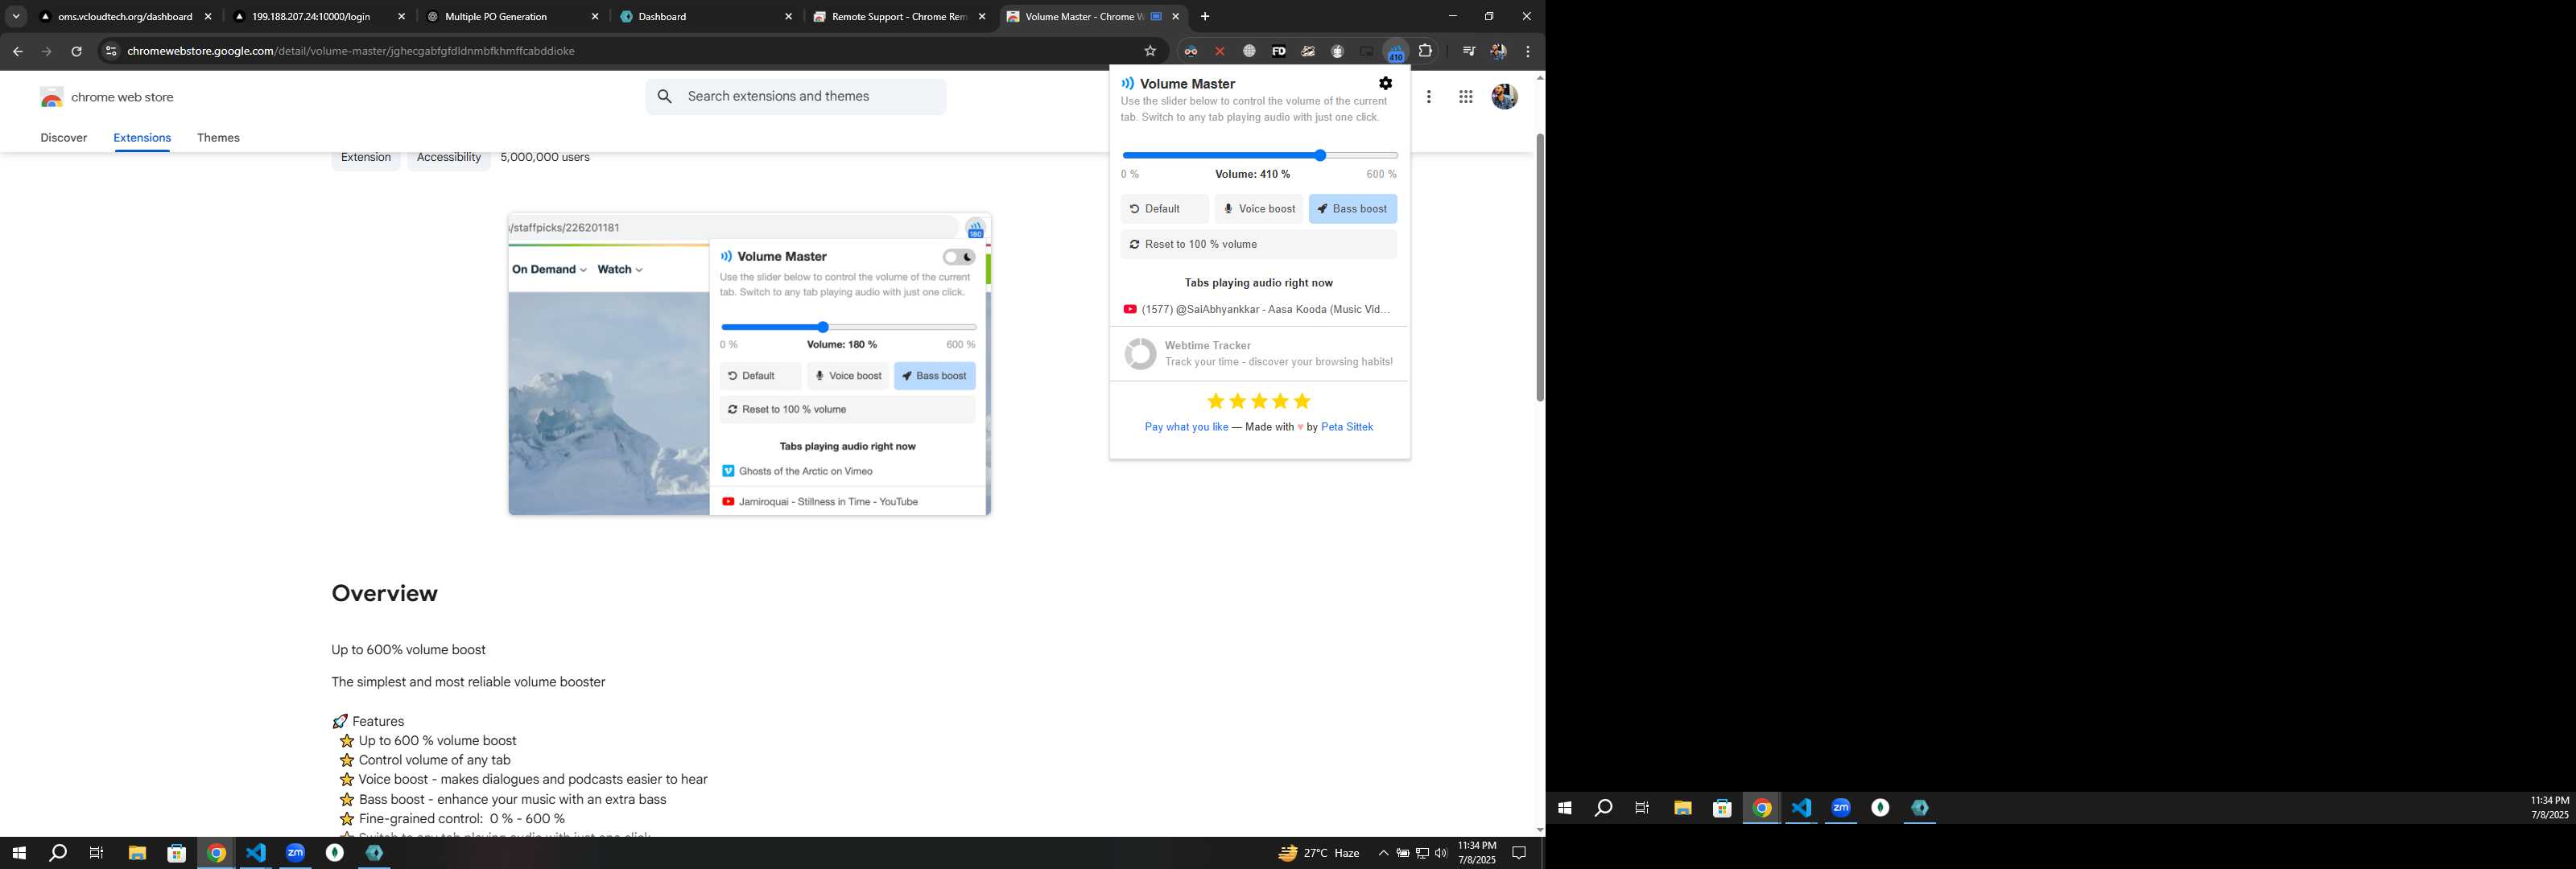The image size is (2576, 869).
Task: Open Visual Studio Code on left taskbar
Action: coord(256,853)
